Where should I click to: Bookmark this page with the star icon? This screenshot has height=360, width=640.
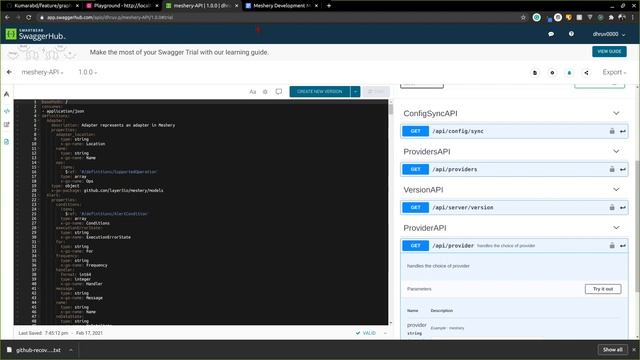(x=523, y=18)
